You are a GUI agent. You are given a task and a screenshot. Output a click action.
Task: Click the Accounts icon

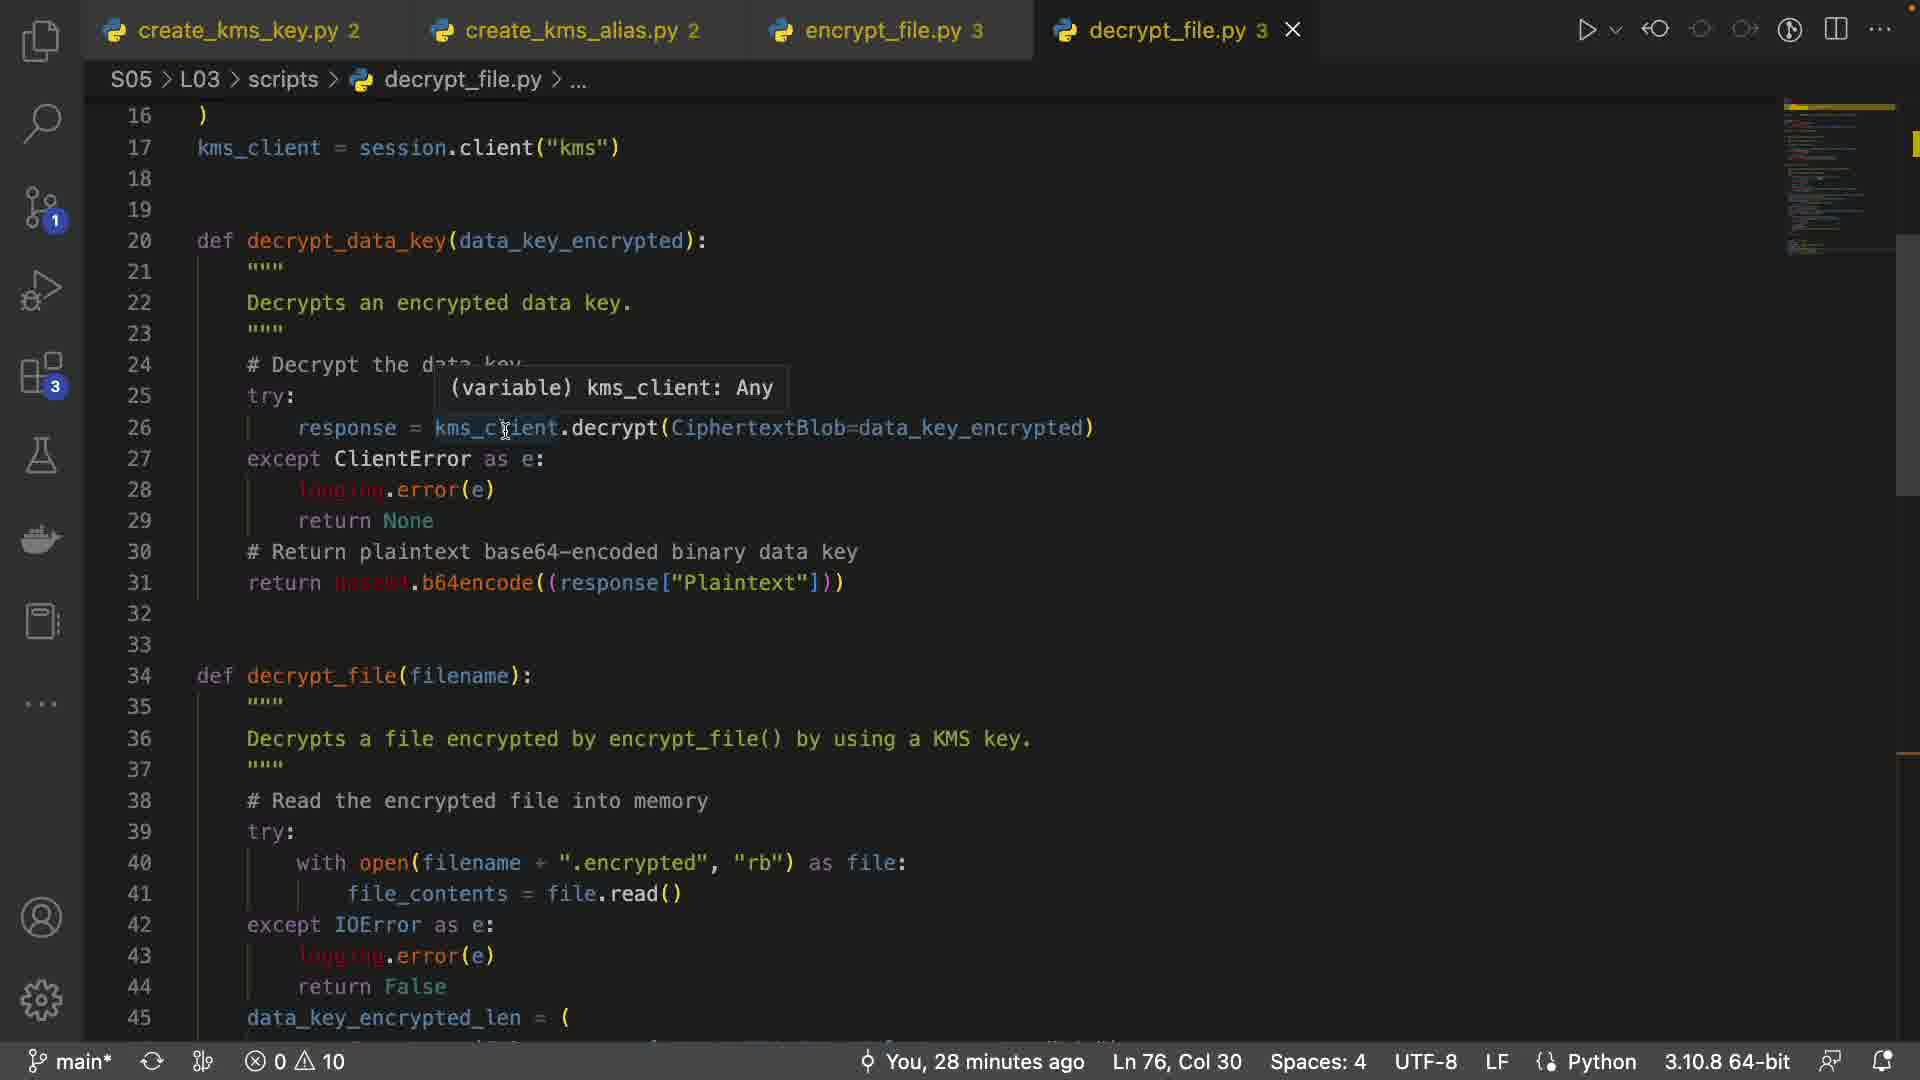coord(41,918)
